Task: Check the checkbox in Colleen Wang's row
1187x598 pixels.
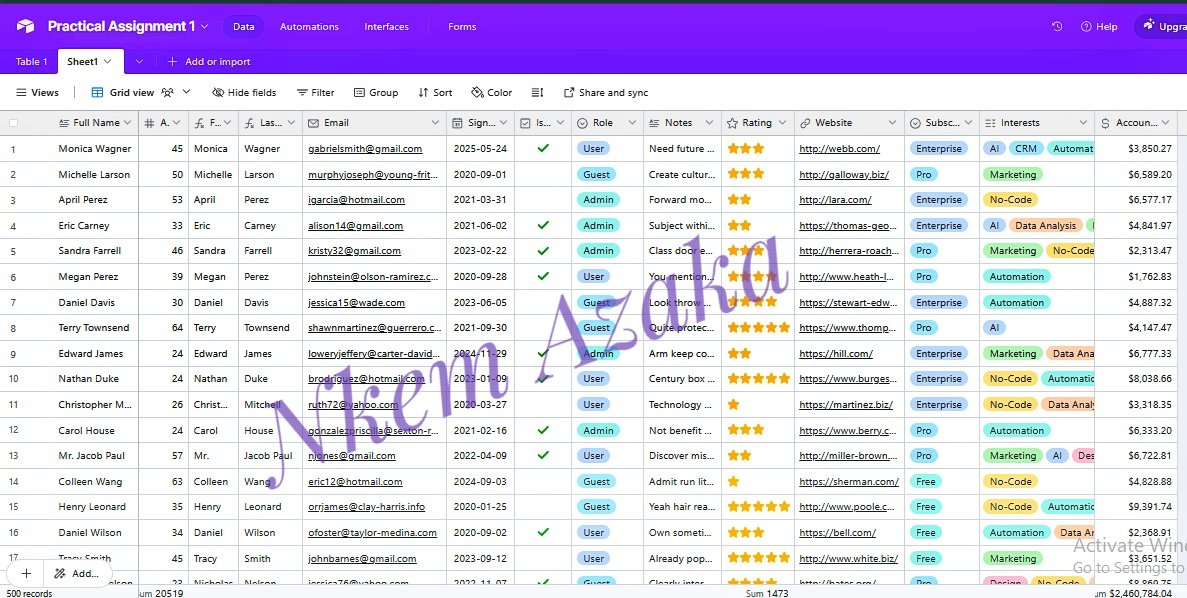Action: [543, 481]
